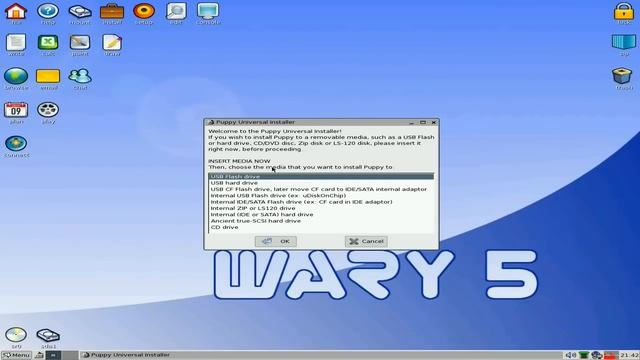Launch the draw desktop icon
Image resolution: width=640 pixels, height=360 pixels.
pyautogui.click(x=112, y=42)
